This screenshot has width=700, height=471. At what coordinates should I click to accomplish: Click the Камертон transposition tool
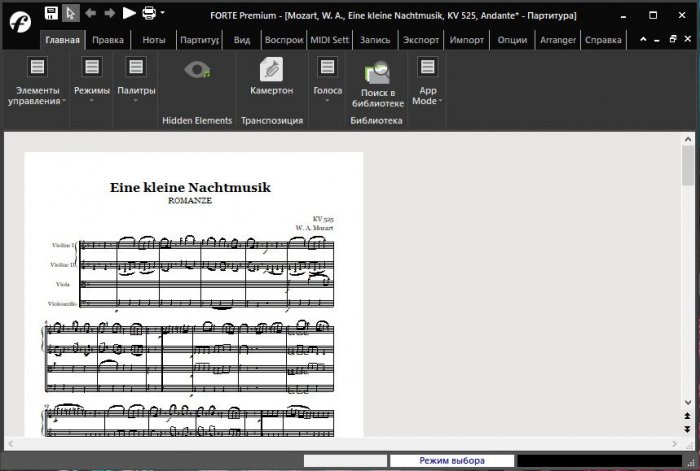[271, 76]
